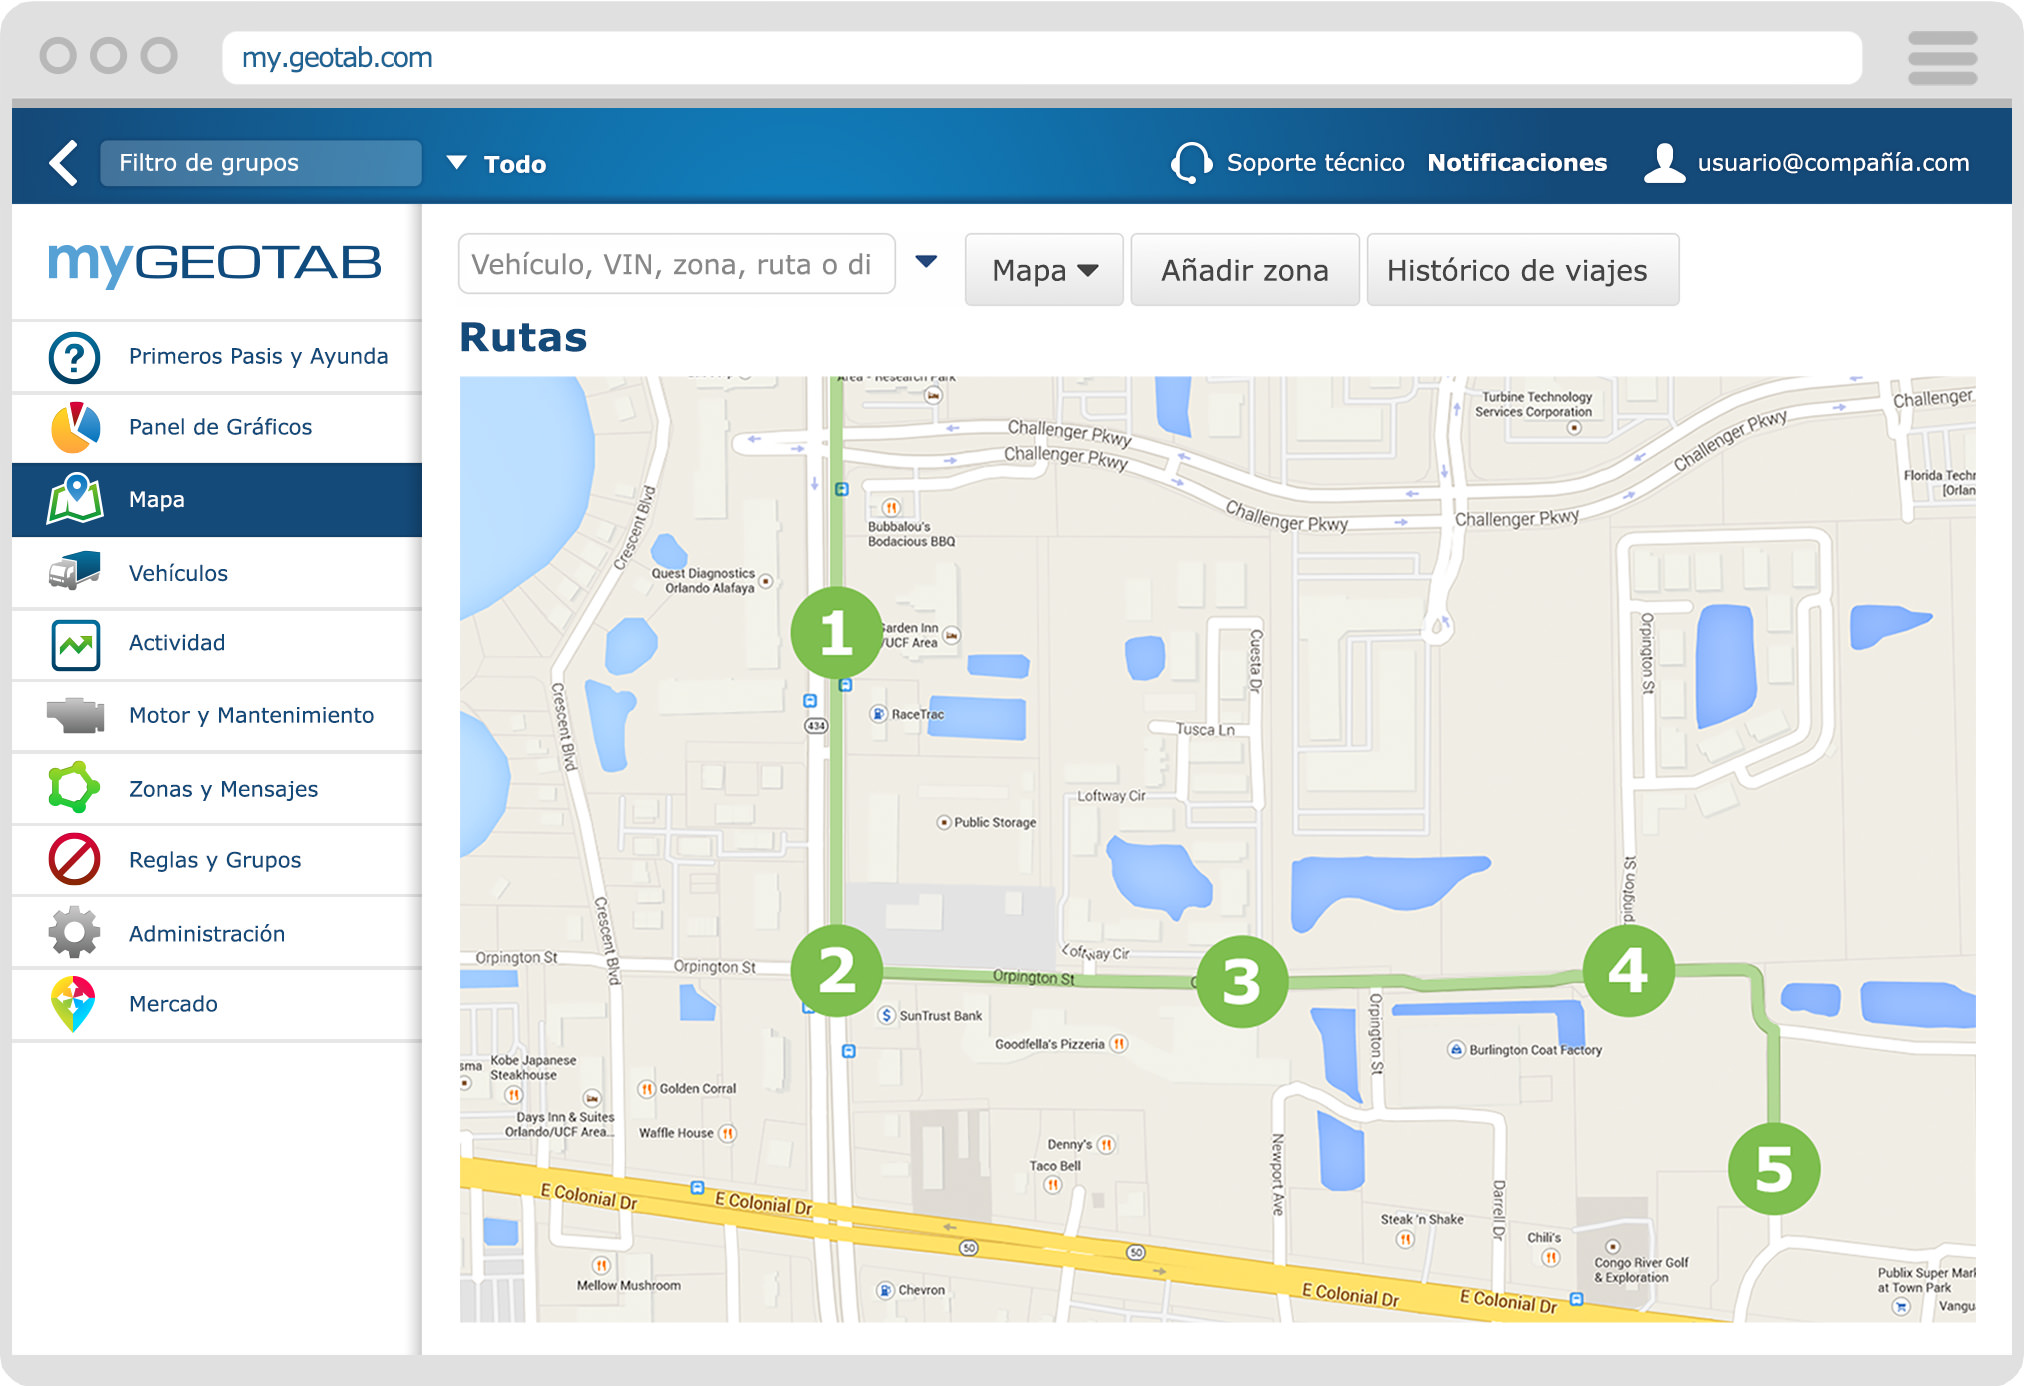Viewport: 2024px width, 1386px height.
Task: Click route stop marker 3 on map
Action: [1242, 981]
